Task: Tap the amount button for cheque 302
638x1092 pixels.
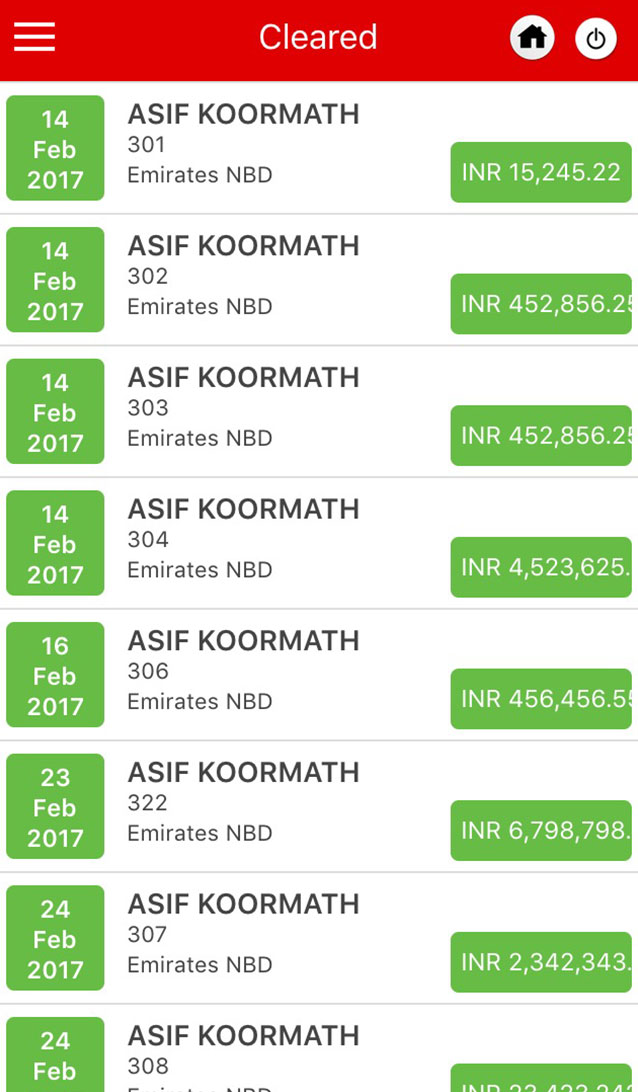Action: (x=541, y=304)
